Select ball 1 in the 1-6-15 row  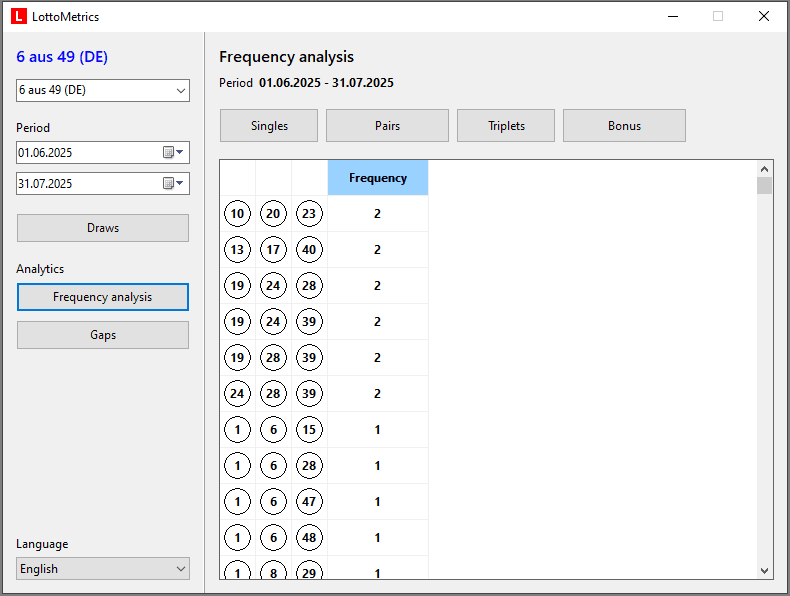pyautogui.click(x=237, y=430)
